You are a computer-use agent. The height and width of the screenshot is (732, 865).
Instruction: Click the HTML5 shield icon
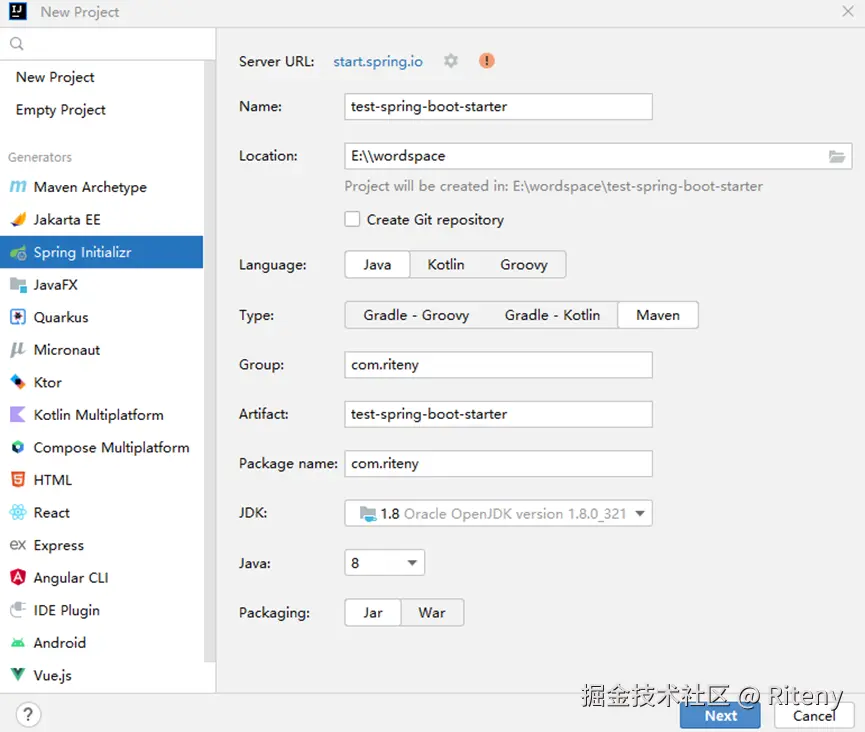point(18,480)
